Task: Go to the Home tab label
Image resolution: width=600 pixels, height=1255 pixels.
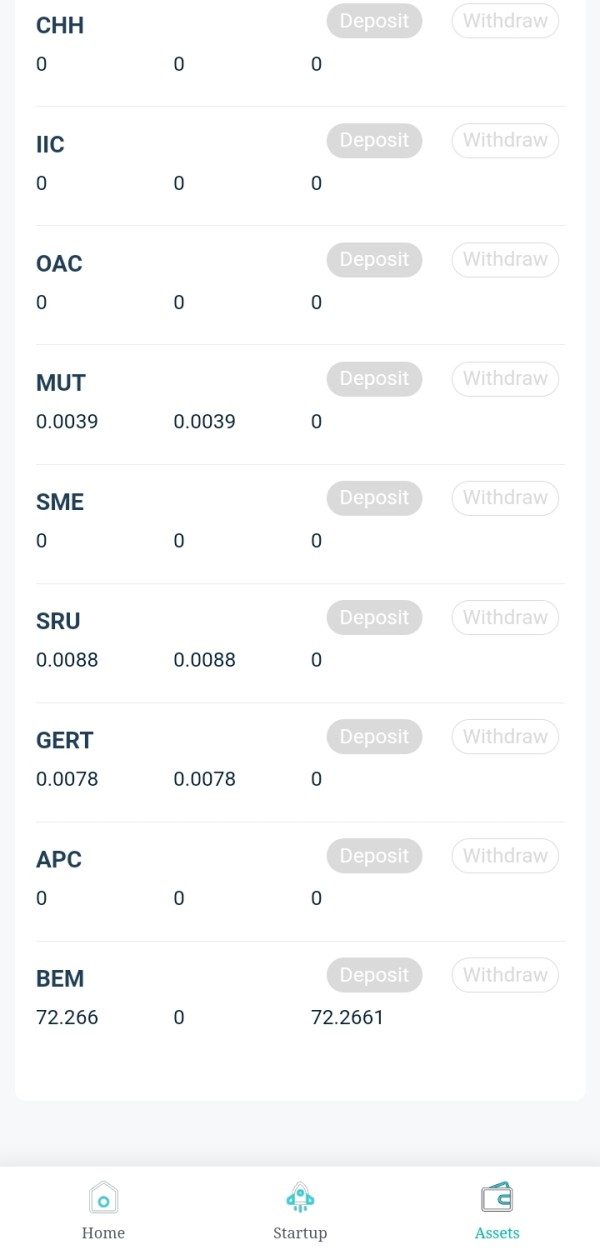Action: (x=103, y=1233)
